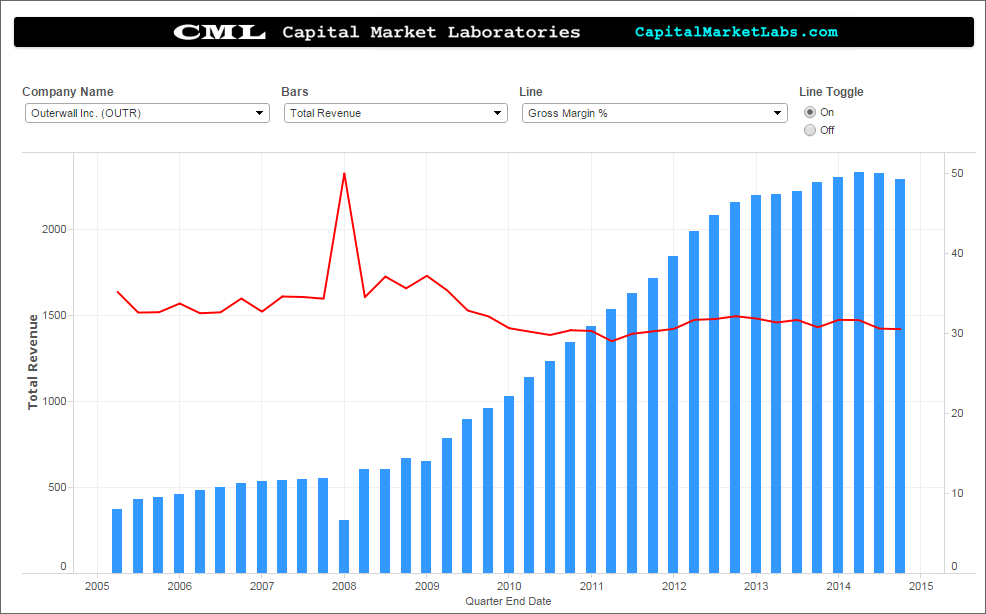
Task: Click the 1500 tick on the revenue axis
Action: click(x=54, y=315)
